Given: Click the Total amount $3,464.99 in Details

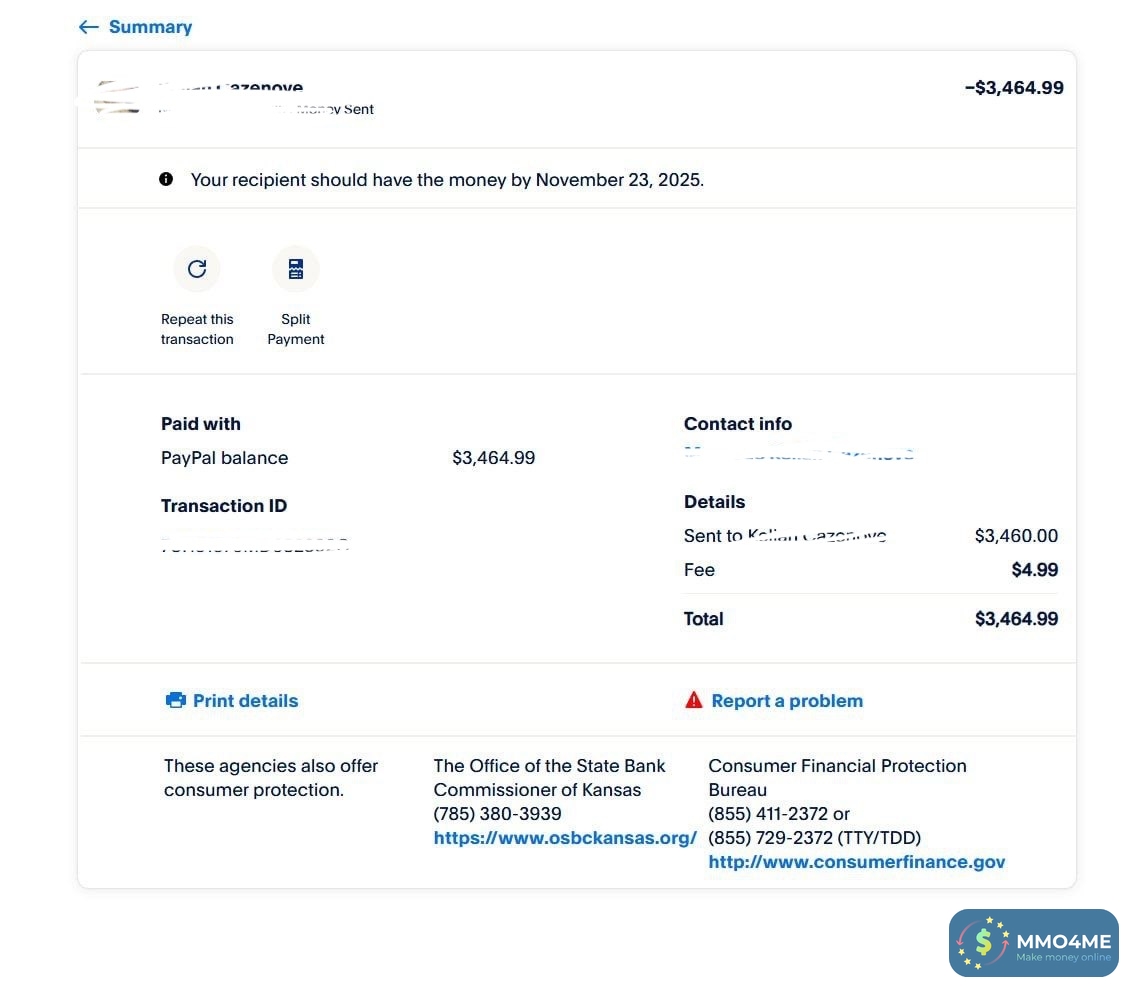Looking at the screenshot, I should click(x=1016, y=619).
